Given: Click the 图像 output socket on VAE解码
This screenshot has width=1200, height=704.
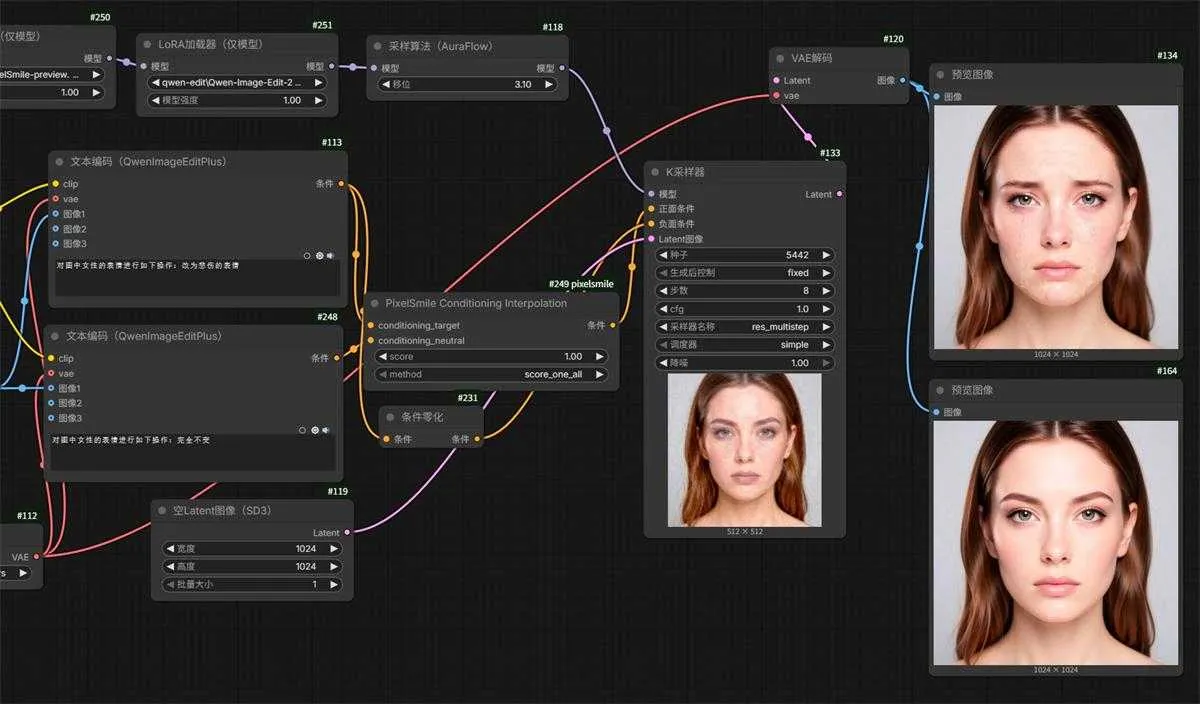Looking at the screenshot, I should pos(902,80).
